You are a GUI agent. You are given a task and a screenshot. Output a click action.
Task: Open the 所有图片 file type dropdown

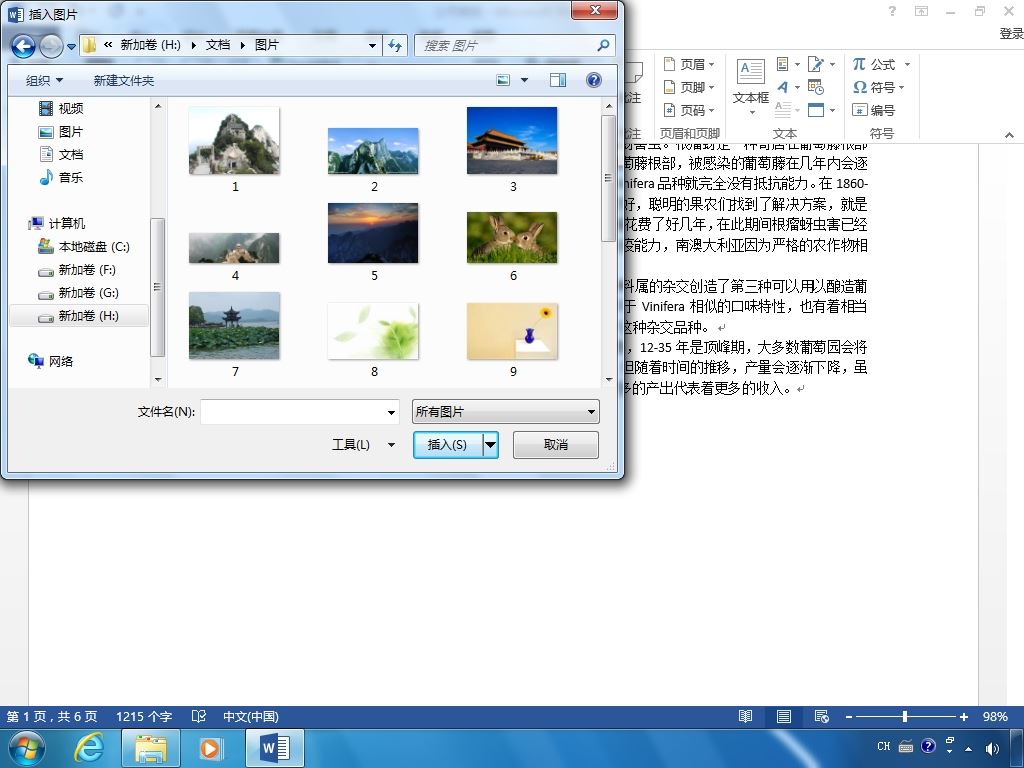[505, 411]
